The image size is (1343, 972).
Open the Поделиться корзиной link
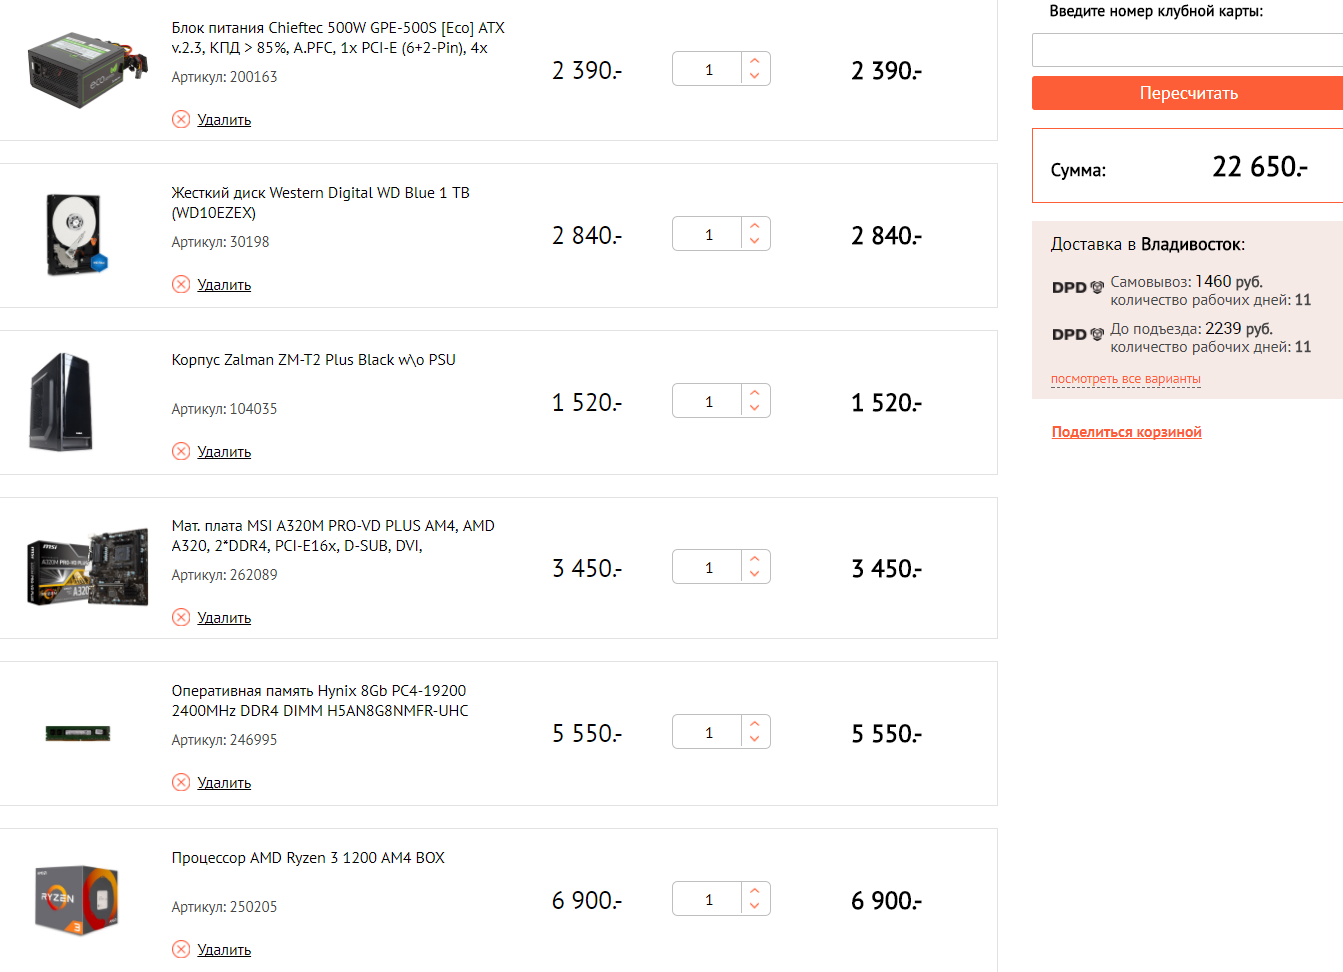[x=1126, y=432]
